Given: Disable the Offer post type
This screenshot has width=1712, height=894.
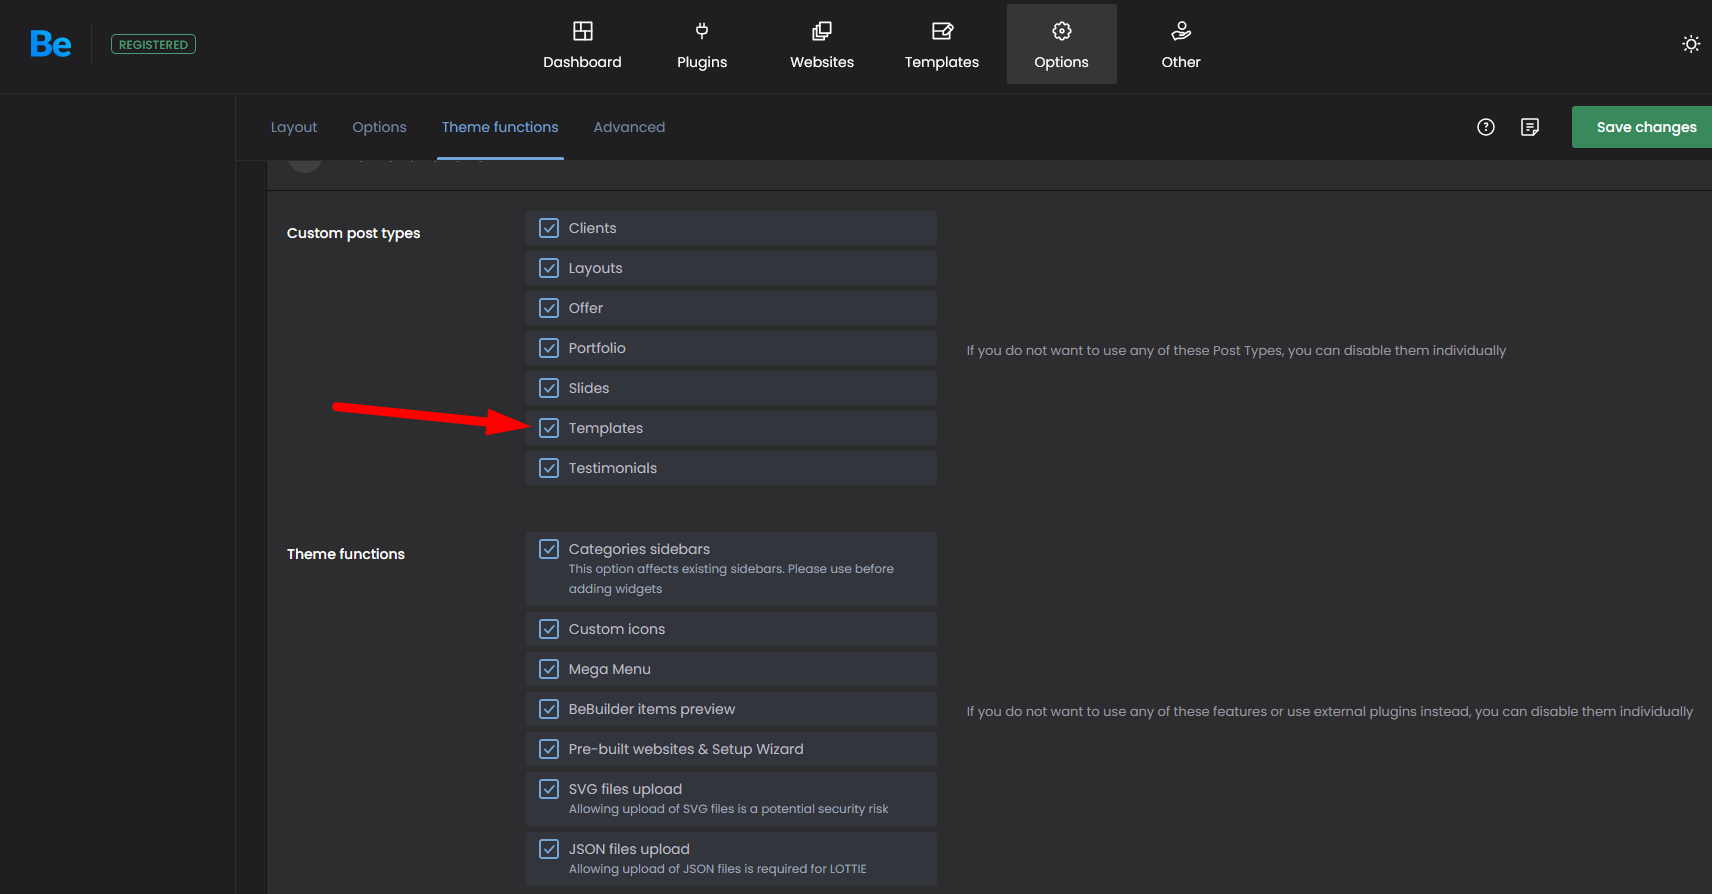Looking at the screenshot, I should click(x=549, y=308).
